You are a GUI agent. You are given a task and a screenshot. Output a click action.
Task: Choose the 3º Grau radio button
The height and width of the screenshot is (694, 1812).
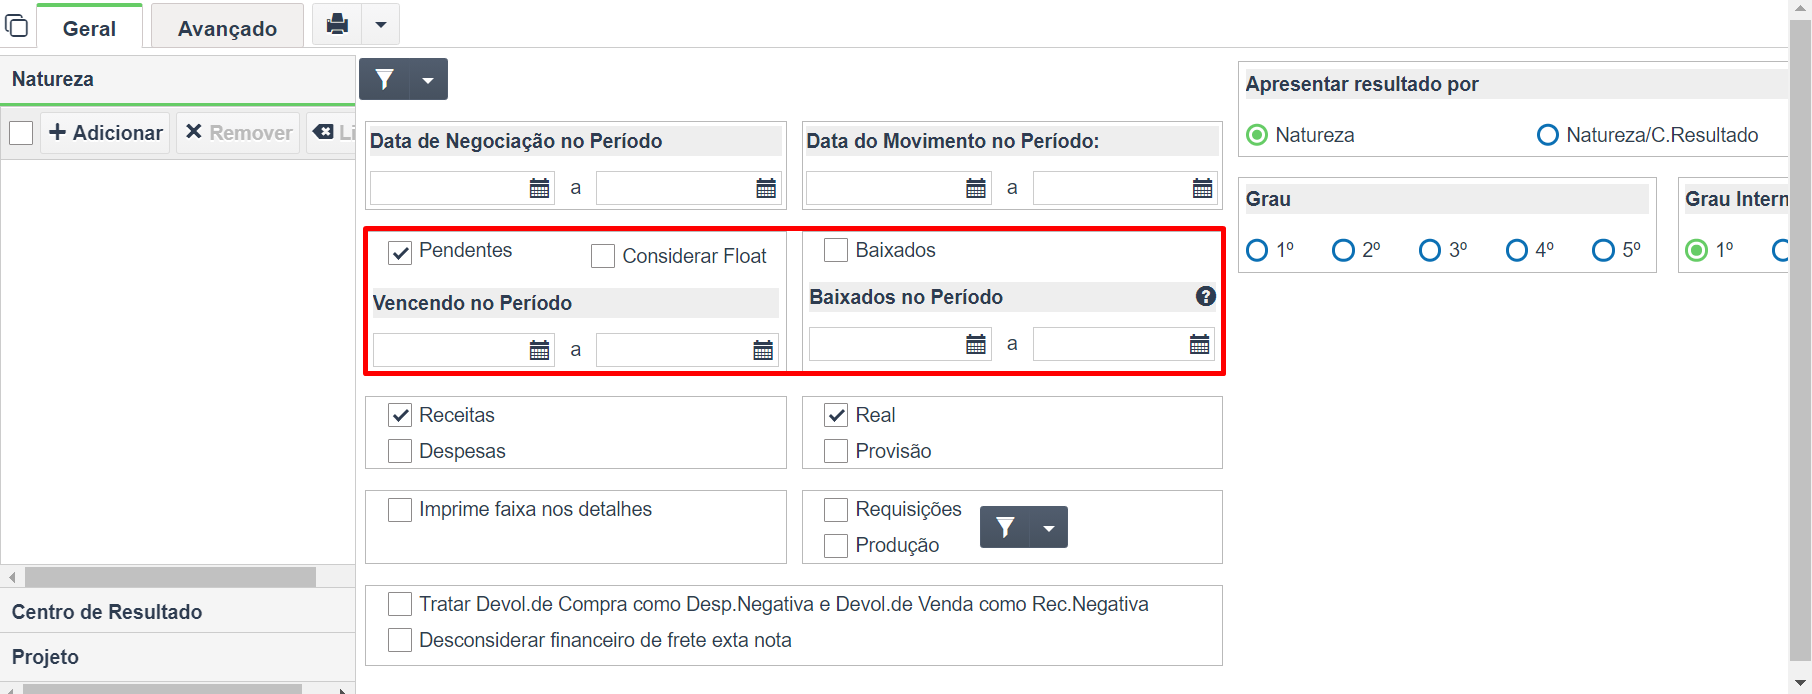coord(1430,250)
